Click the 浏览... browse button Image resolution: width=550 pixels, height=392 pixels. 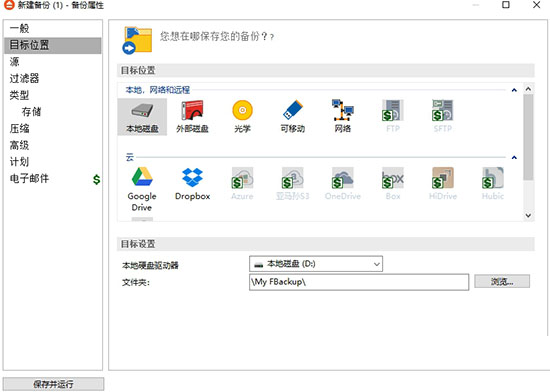pyautogui.click(x=502, y=282)
